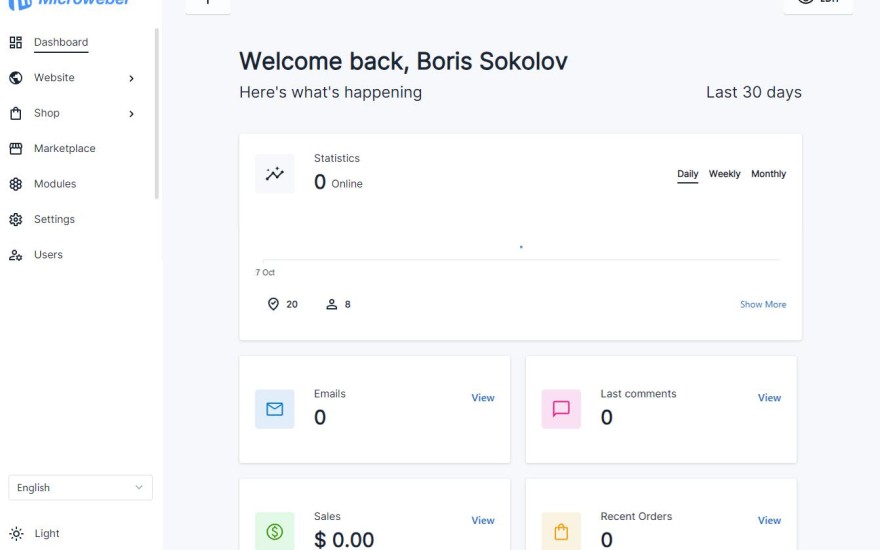
Task: Click the Modules icon in sidebar
Action: coord(15,184)
